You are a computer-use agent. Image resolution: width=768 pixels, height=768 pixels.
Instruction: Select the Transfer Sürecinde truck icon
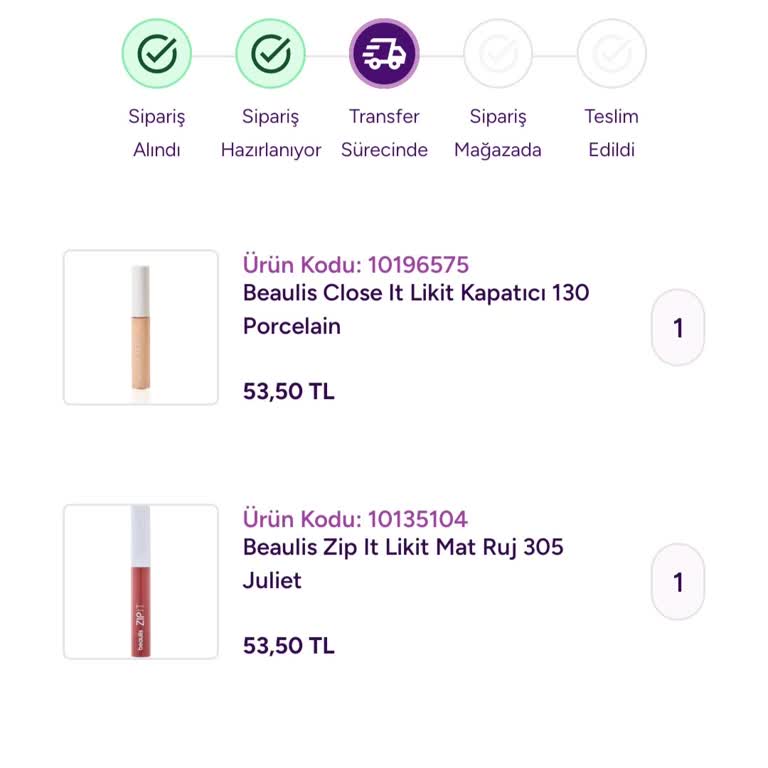(384, 54)
